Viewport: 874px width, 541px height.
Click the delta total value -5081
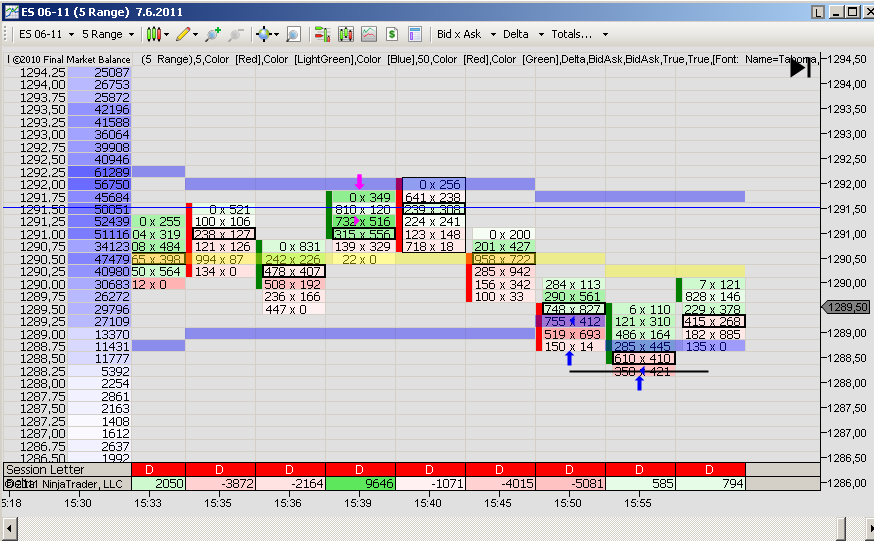(570, 484)
